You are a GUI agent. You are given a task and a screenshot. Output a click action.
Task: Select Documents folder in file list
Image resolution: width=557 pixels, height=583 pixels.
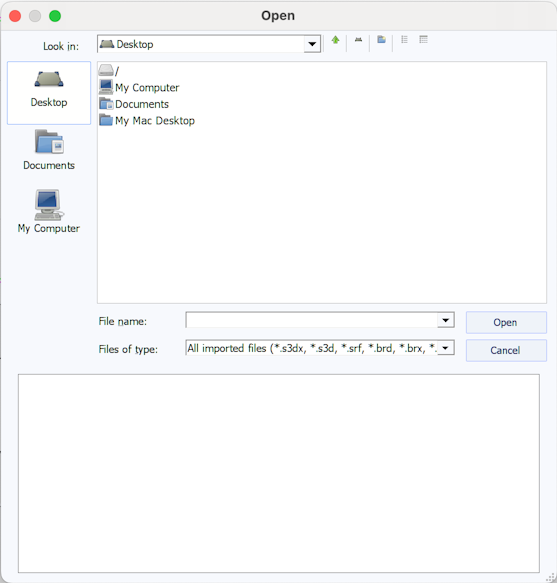coord(134,104)
